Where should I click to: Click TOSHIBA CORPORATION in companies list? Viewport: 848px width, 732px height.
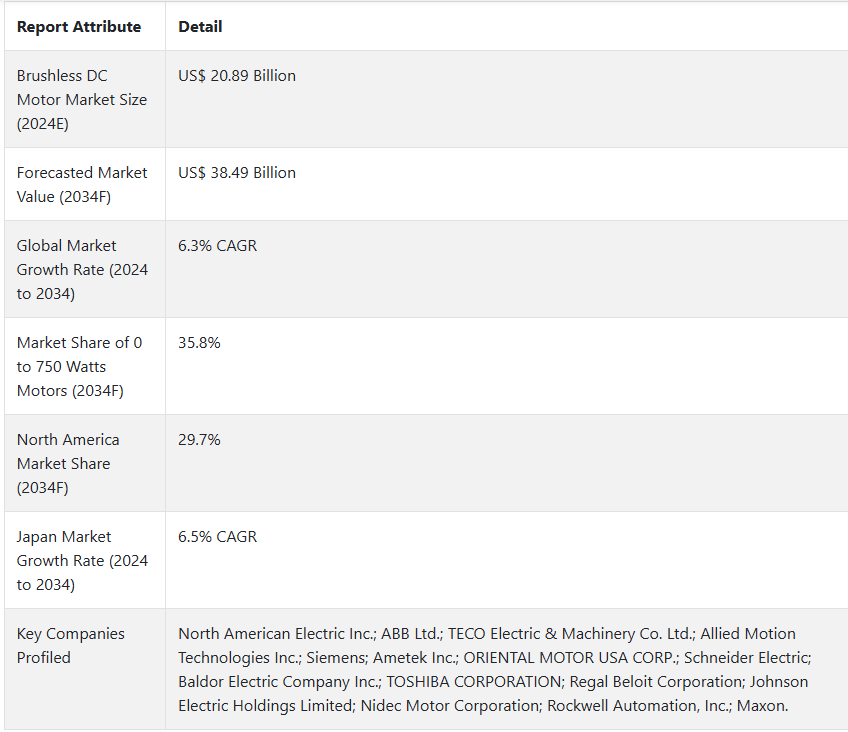point(475,681)
